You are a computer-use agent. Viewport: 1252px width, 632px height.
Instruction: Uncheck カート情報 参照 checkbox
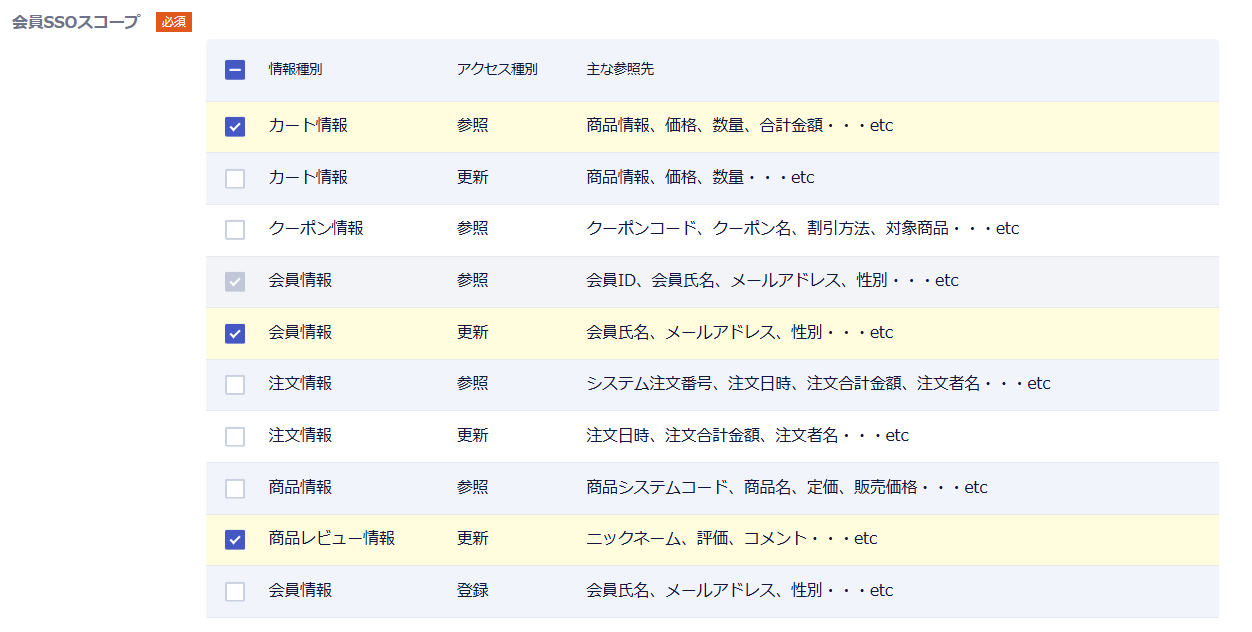(235, 127)
